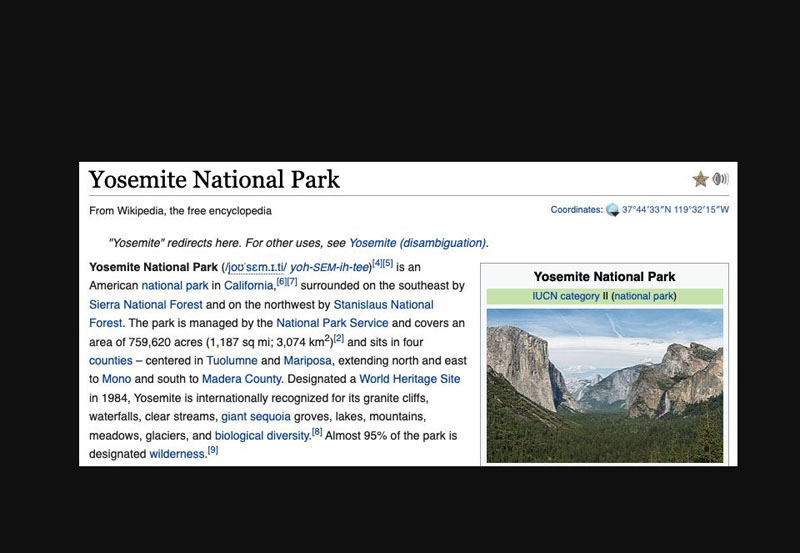Open infobox (national park) link
Screen dimensions: 800x553
tap(644, 296)
